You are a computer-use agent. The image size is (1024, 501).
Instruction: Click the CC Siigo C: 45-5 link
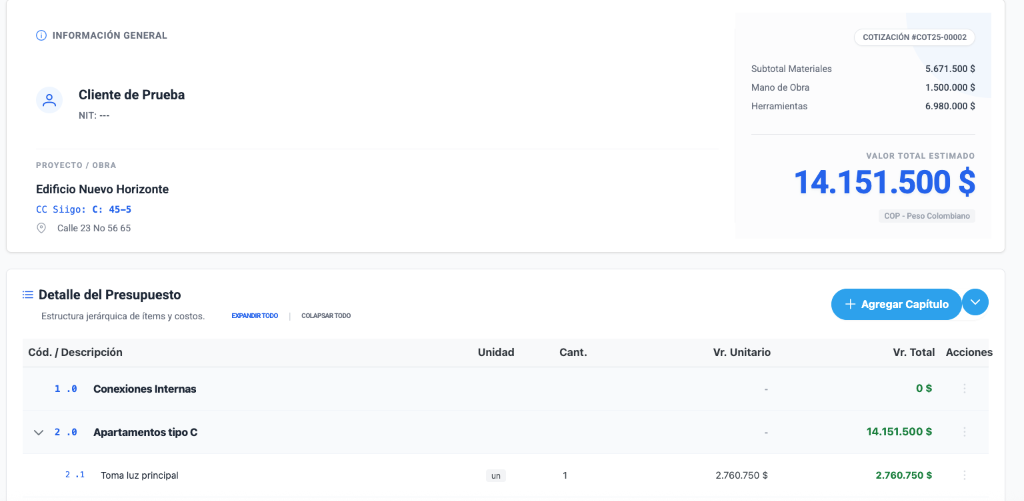84,209
